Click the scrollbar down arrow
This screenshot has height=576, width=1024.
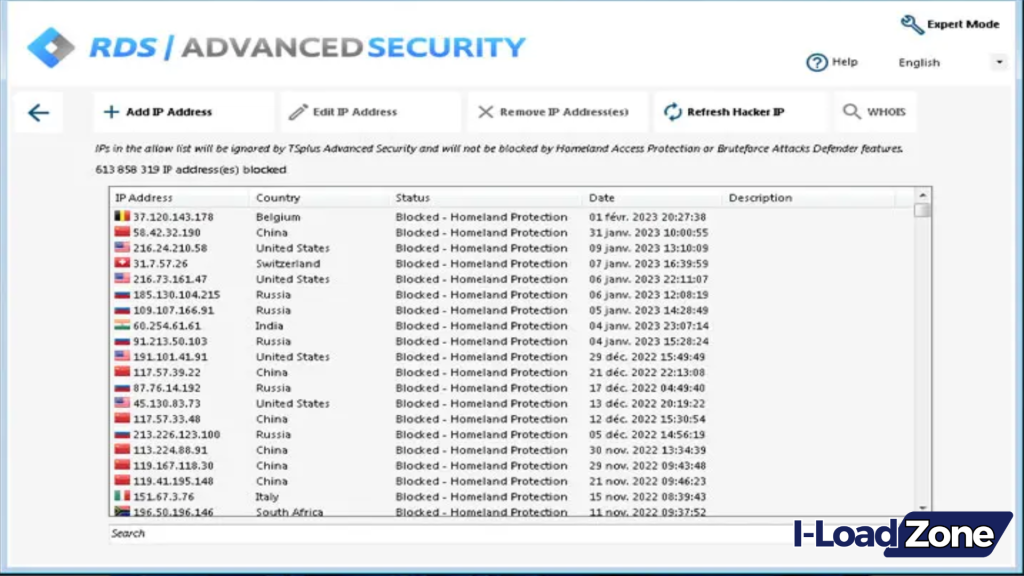922,505
